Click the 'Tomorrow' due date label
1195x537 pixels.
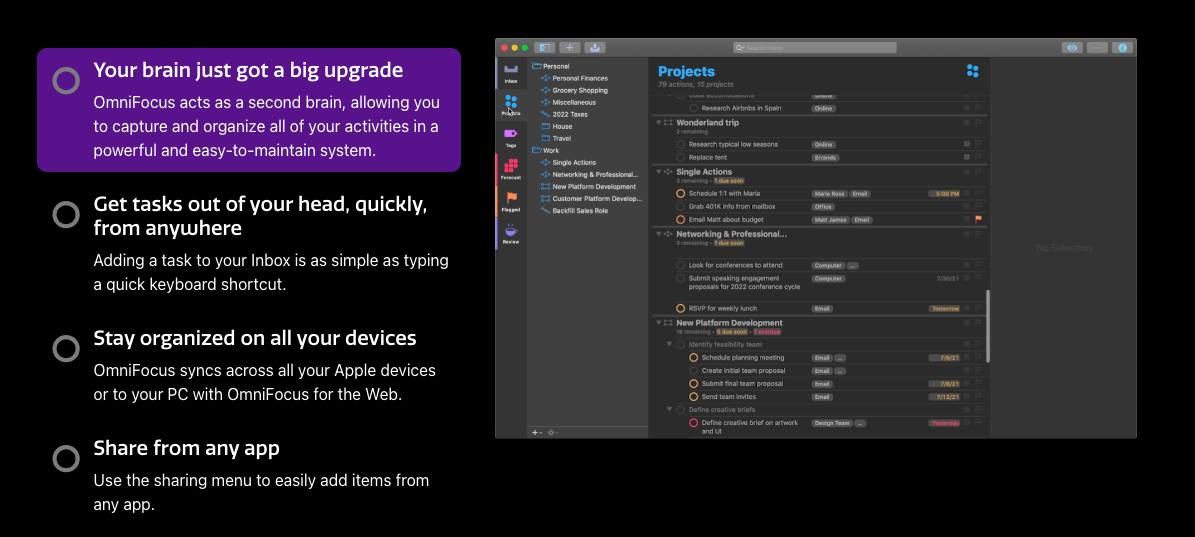944,308
